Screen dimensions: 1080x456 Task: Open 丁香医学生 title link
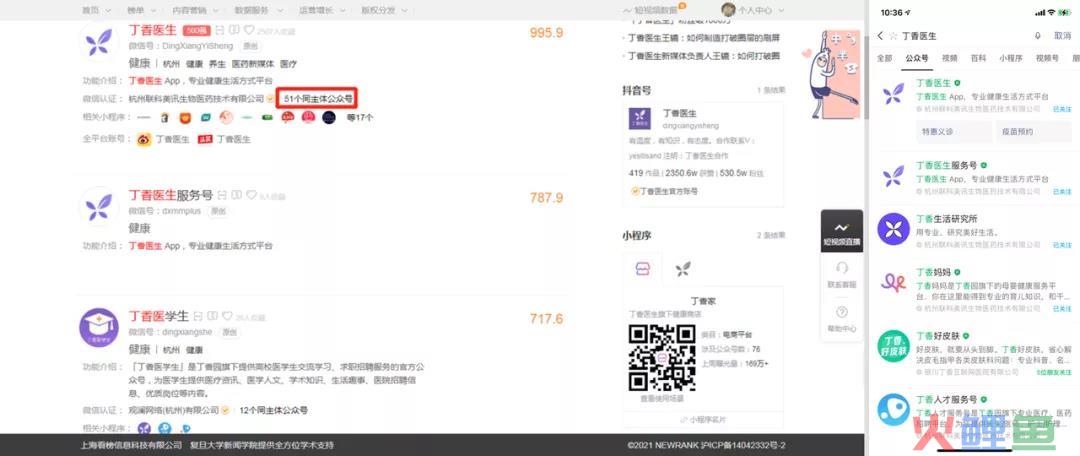[158, 316]
